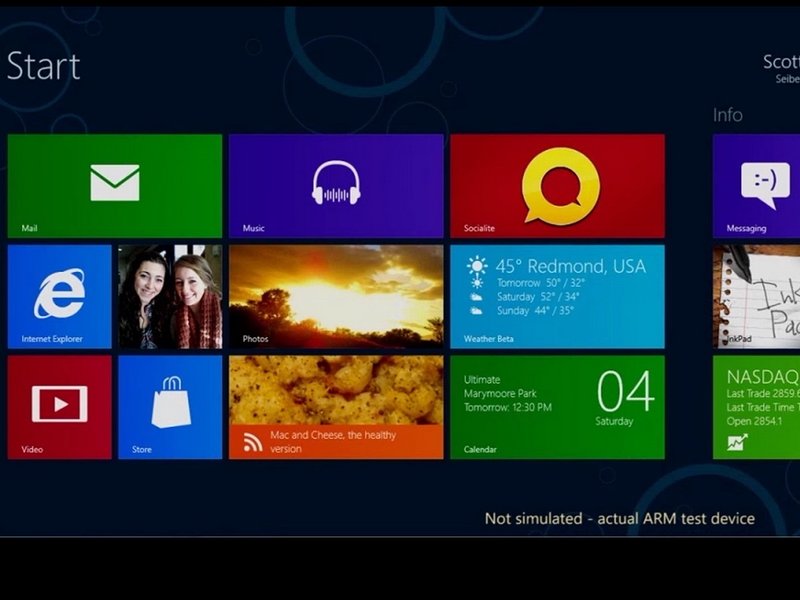The image size is (800, 600).
Task: Click 'Ultimate Marymoore Park' calendar event
Action: tap(500, 386)
